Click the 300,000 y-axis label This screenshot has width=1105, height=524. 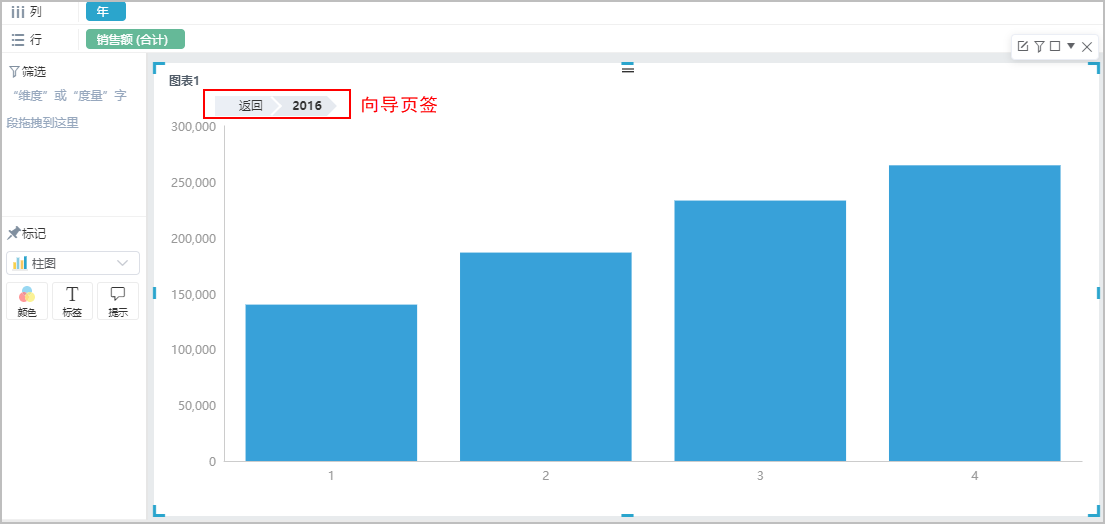pyautogui.click(x=194, y=127)
